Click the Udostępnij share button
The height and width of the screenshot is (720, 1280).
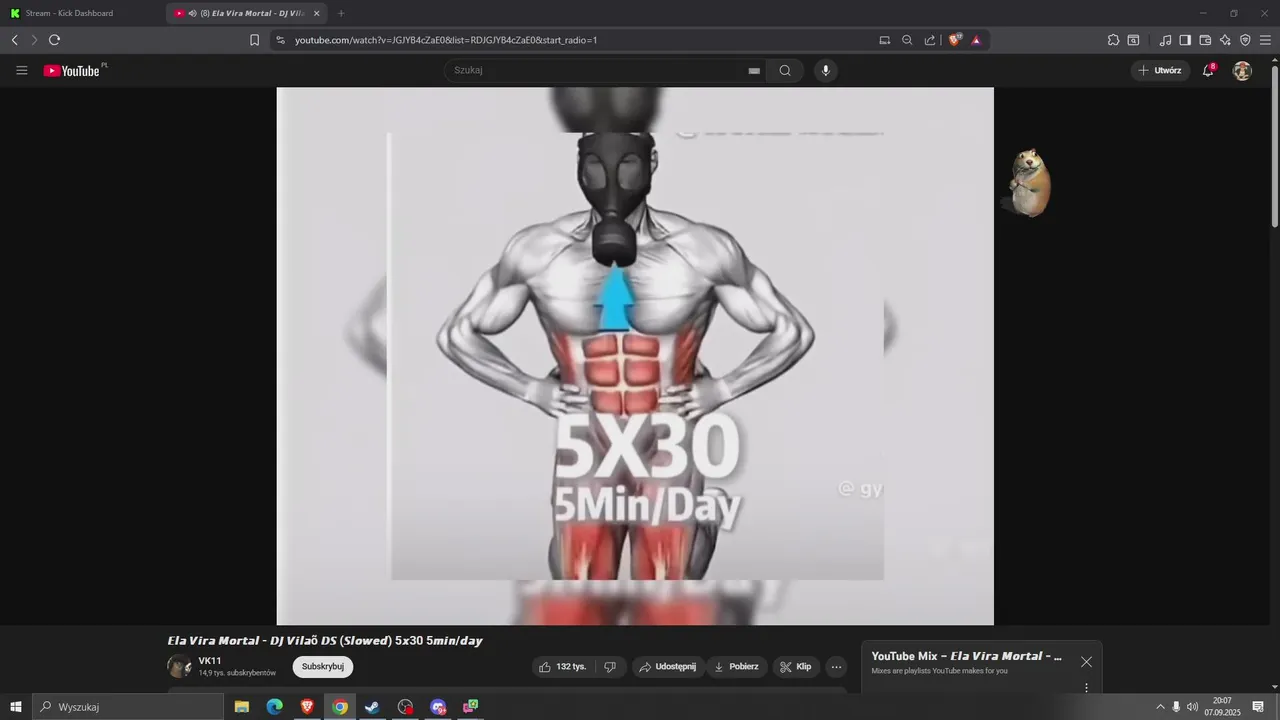(x=667, y=667)
